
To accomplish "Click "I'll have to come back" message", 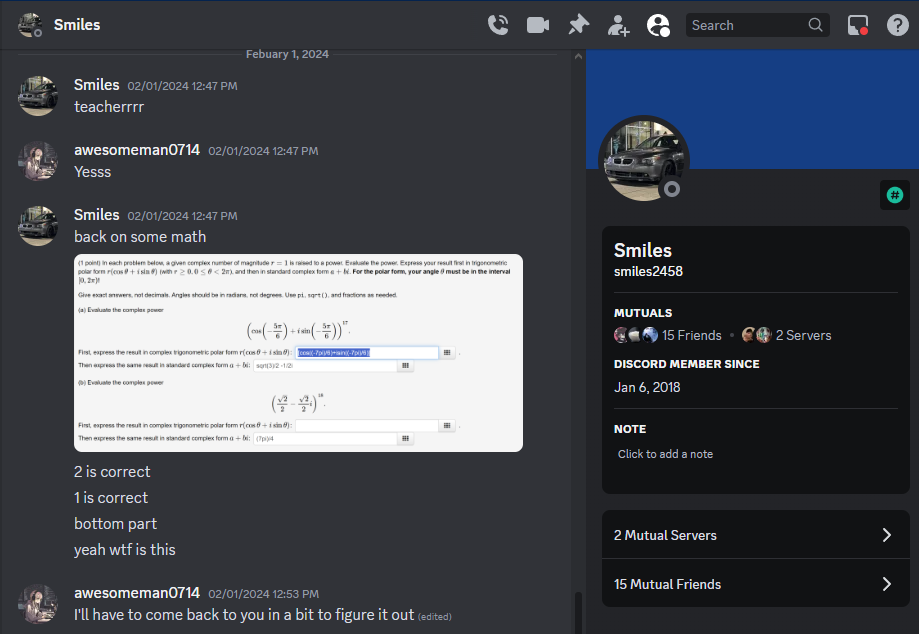I will pyautogui.click(x=244, y=615).
